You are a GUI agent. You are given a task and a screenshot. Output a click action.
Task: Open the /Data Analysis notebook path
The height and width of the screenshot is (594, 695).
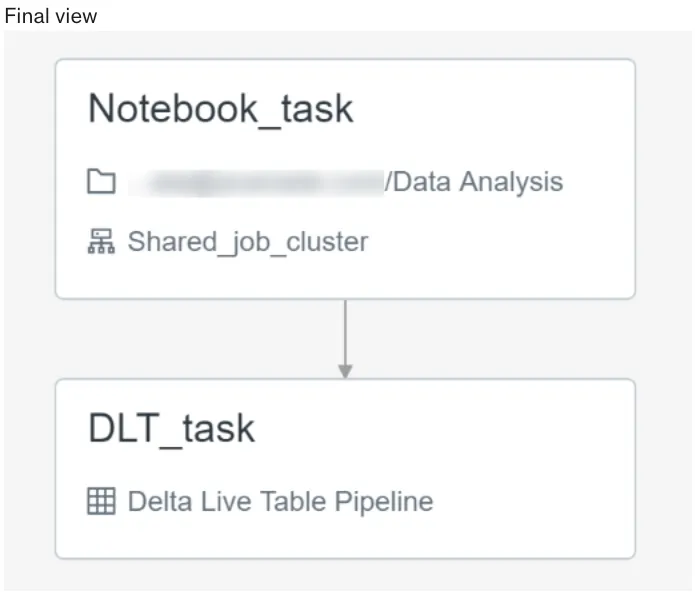[x=474, y=182]
